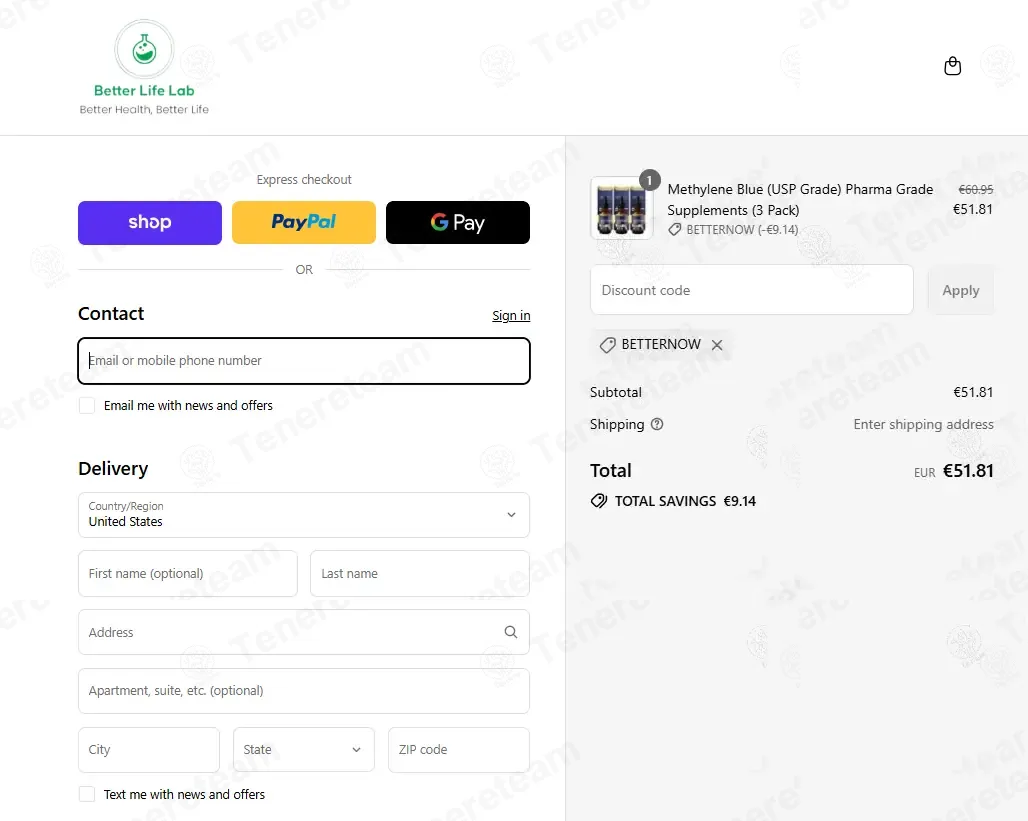Open the shopping bag cart icon
Viewport: 1028px width, 821px height.
tap(952, 66)
